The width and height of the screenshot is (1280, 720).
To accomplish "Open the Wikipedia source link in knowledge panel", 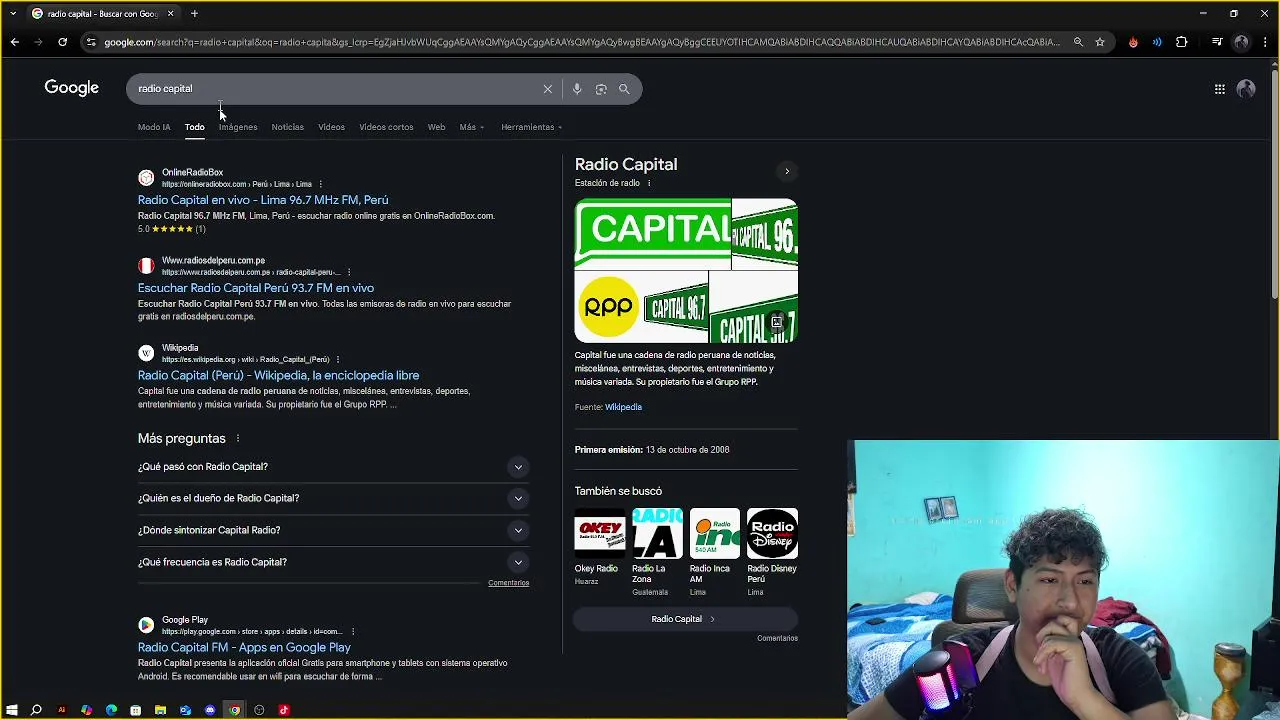I will coord(623,407).
